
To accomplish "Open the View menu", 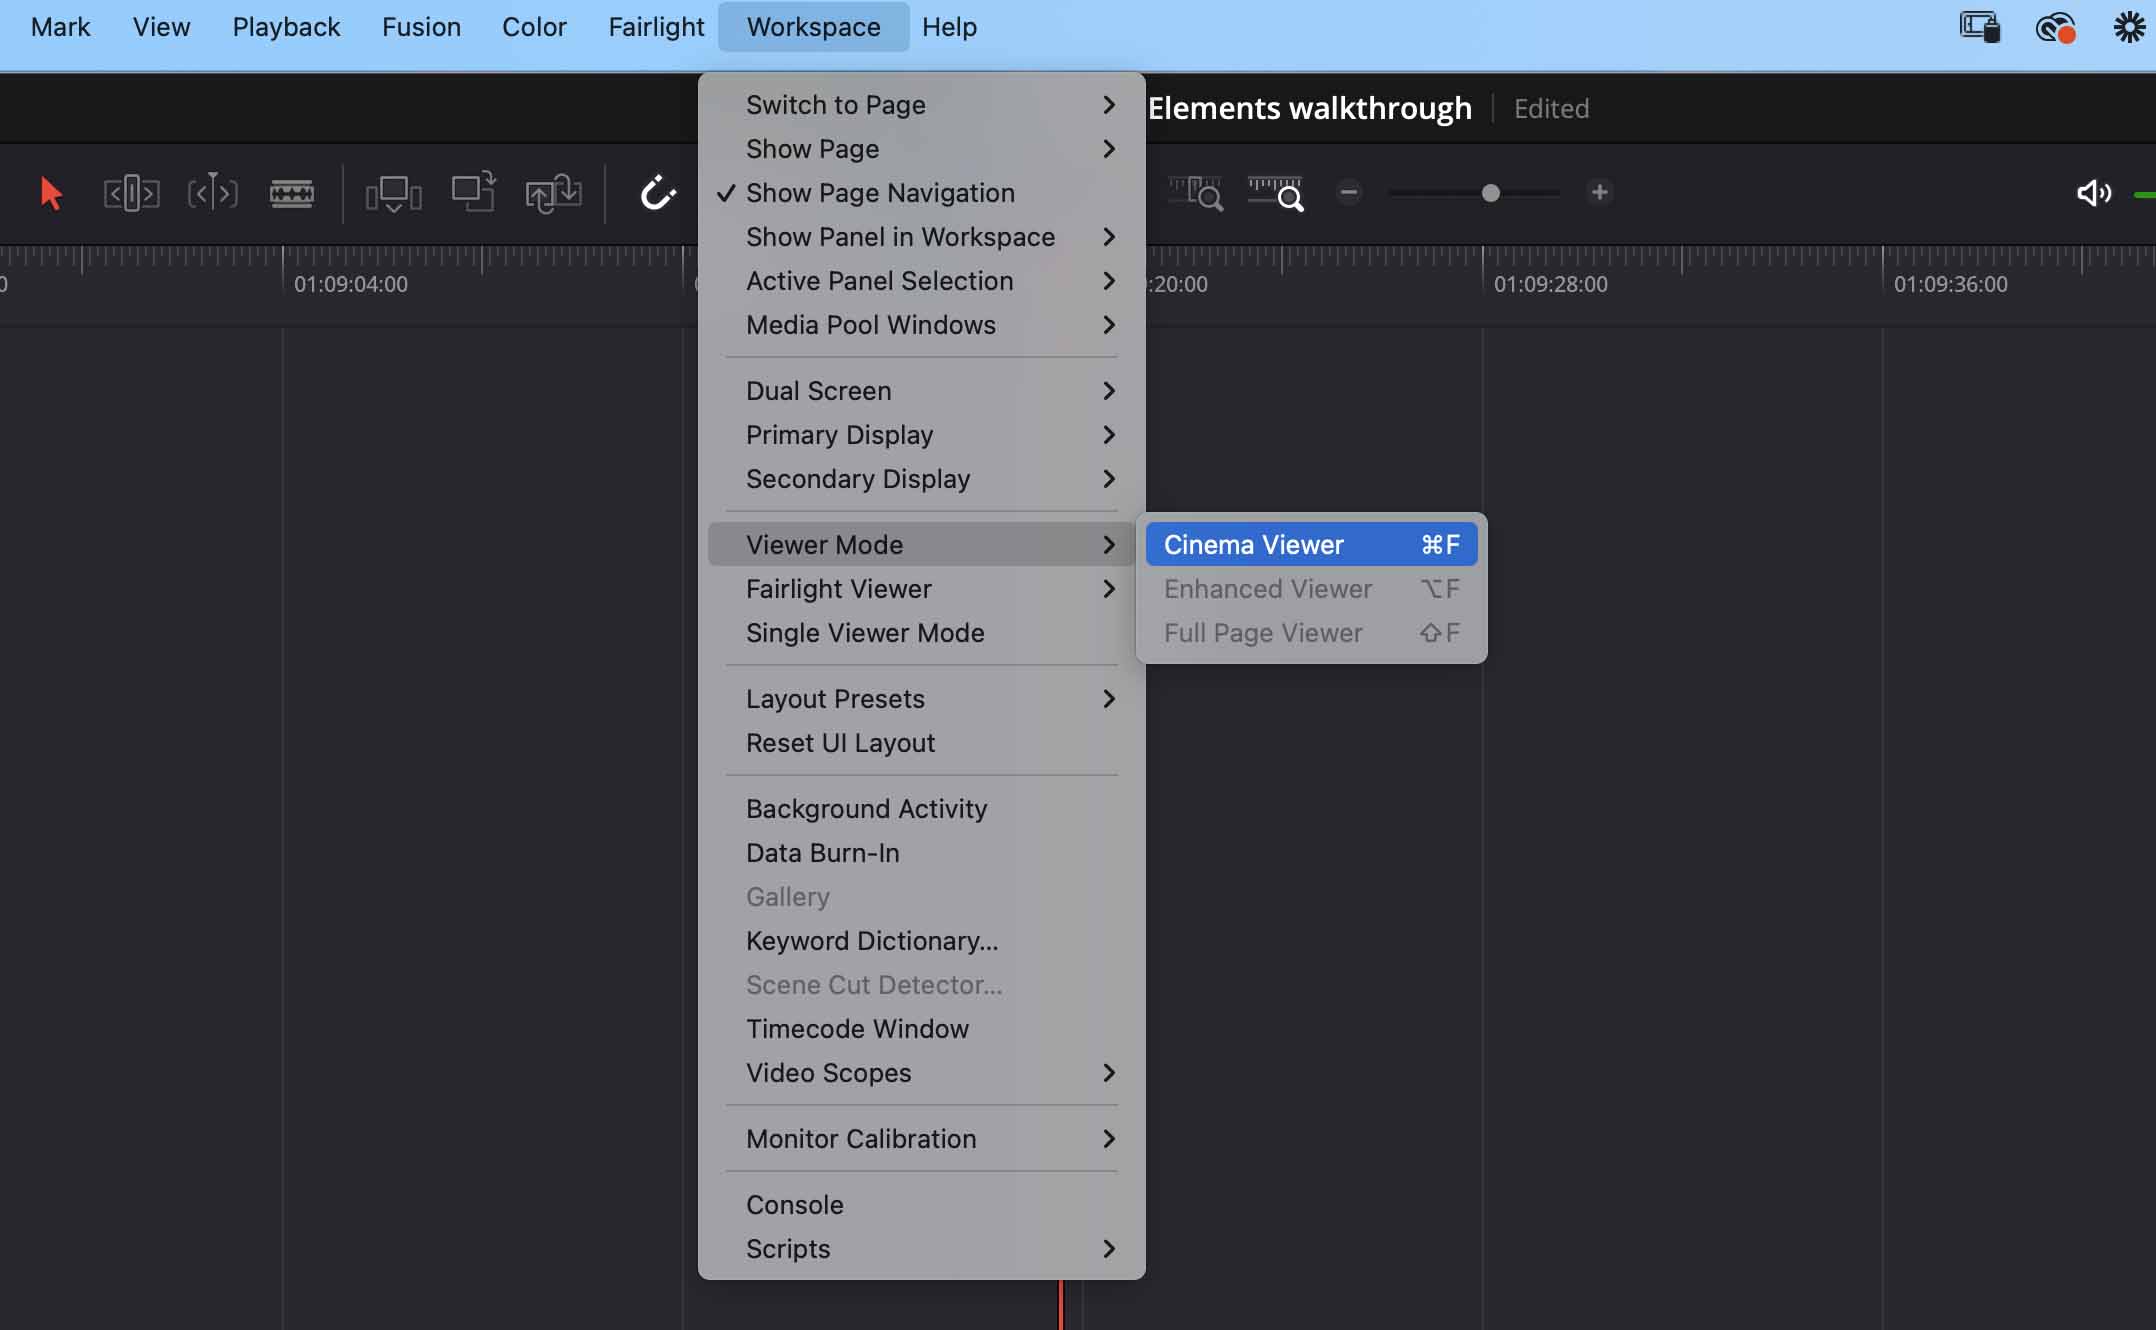I will click(161, 27).
